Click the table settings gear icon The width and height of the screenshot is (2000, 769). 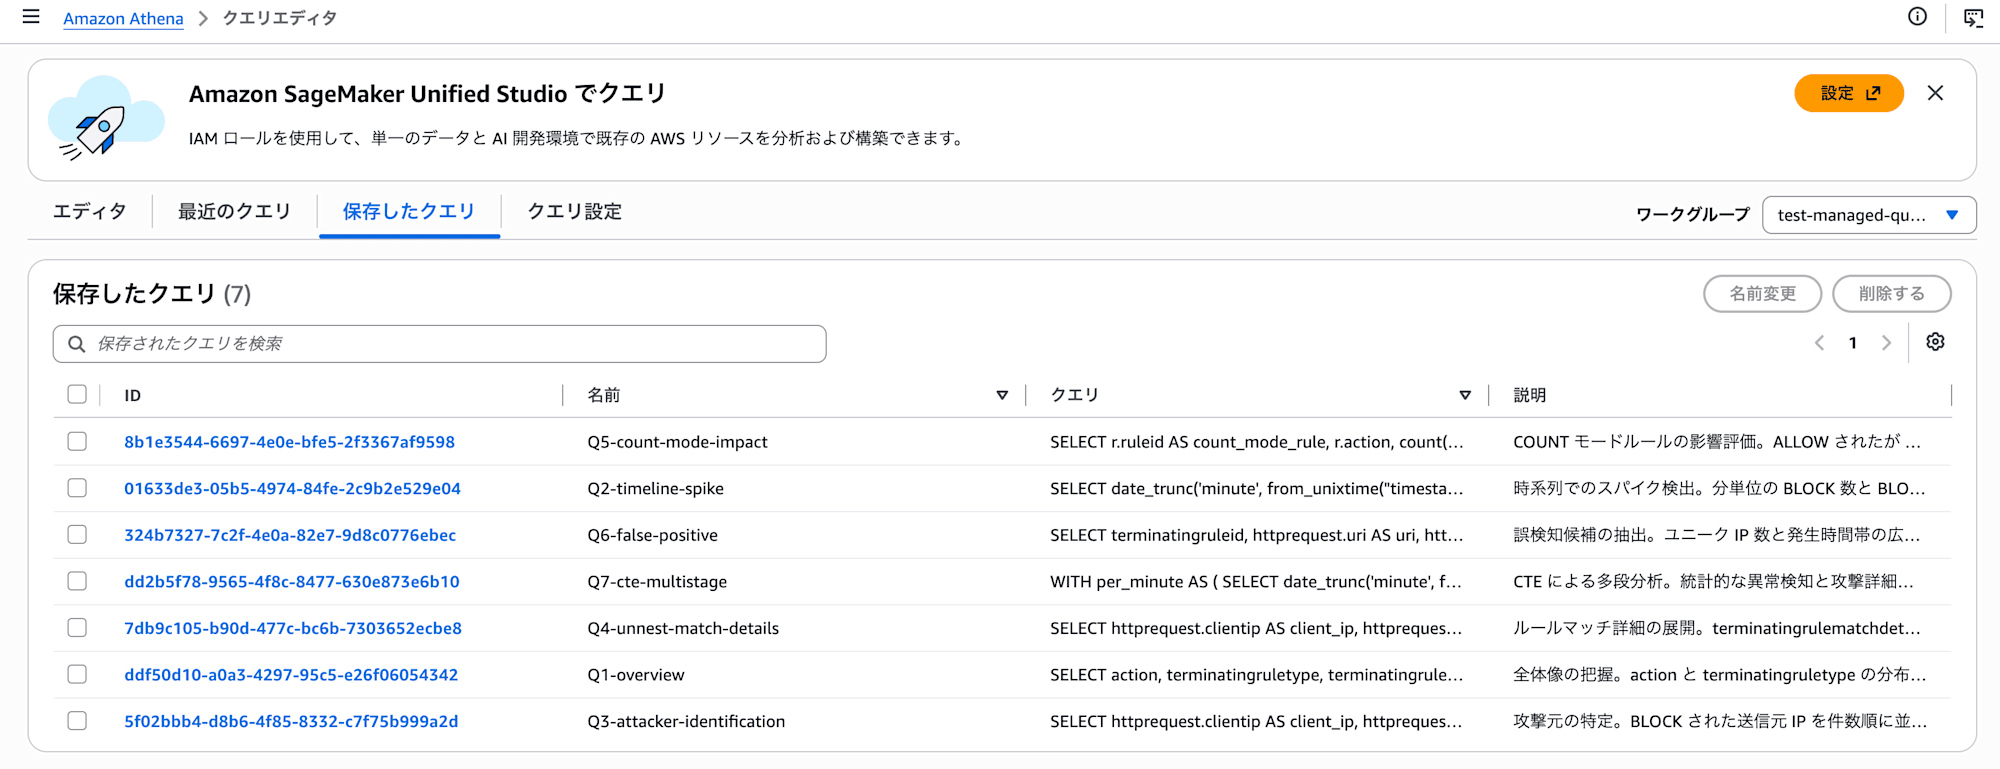click(x=1935, y=342)
